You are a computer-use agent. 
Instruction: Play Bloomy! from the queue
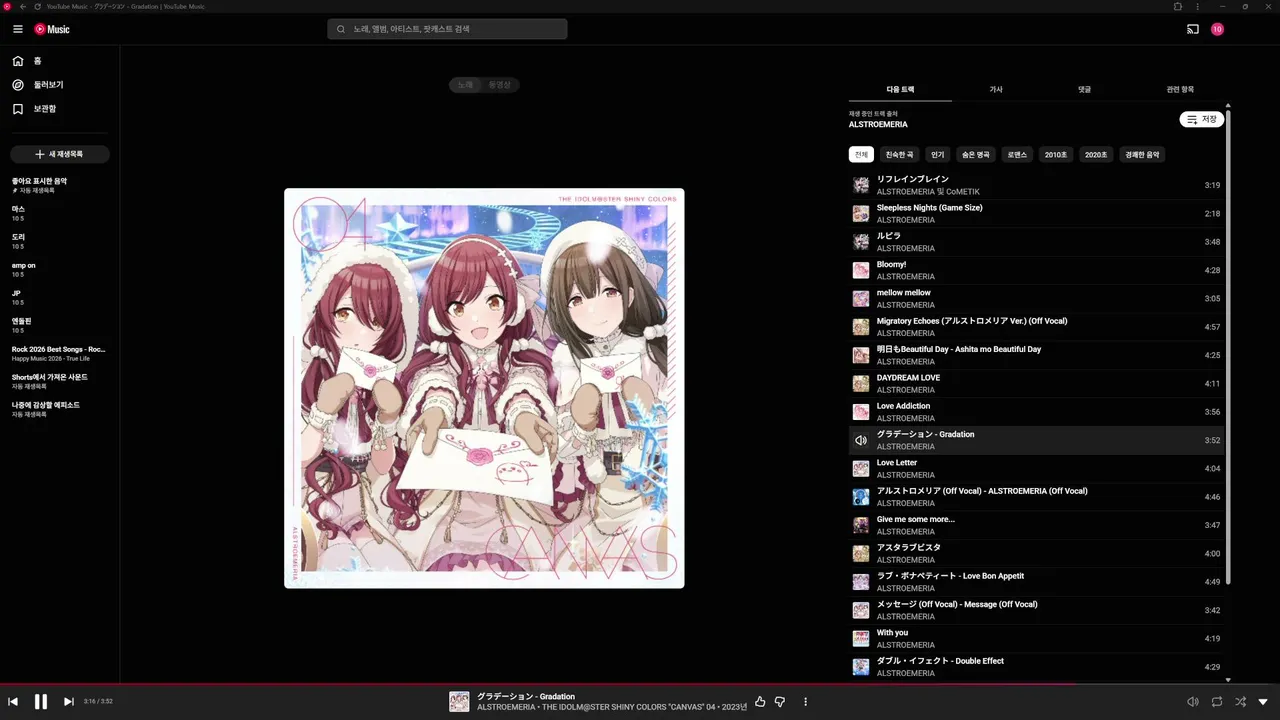pos(1036,270)
